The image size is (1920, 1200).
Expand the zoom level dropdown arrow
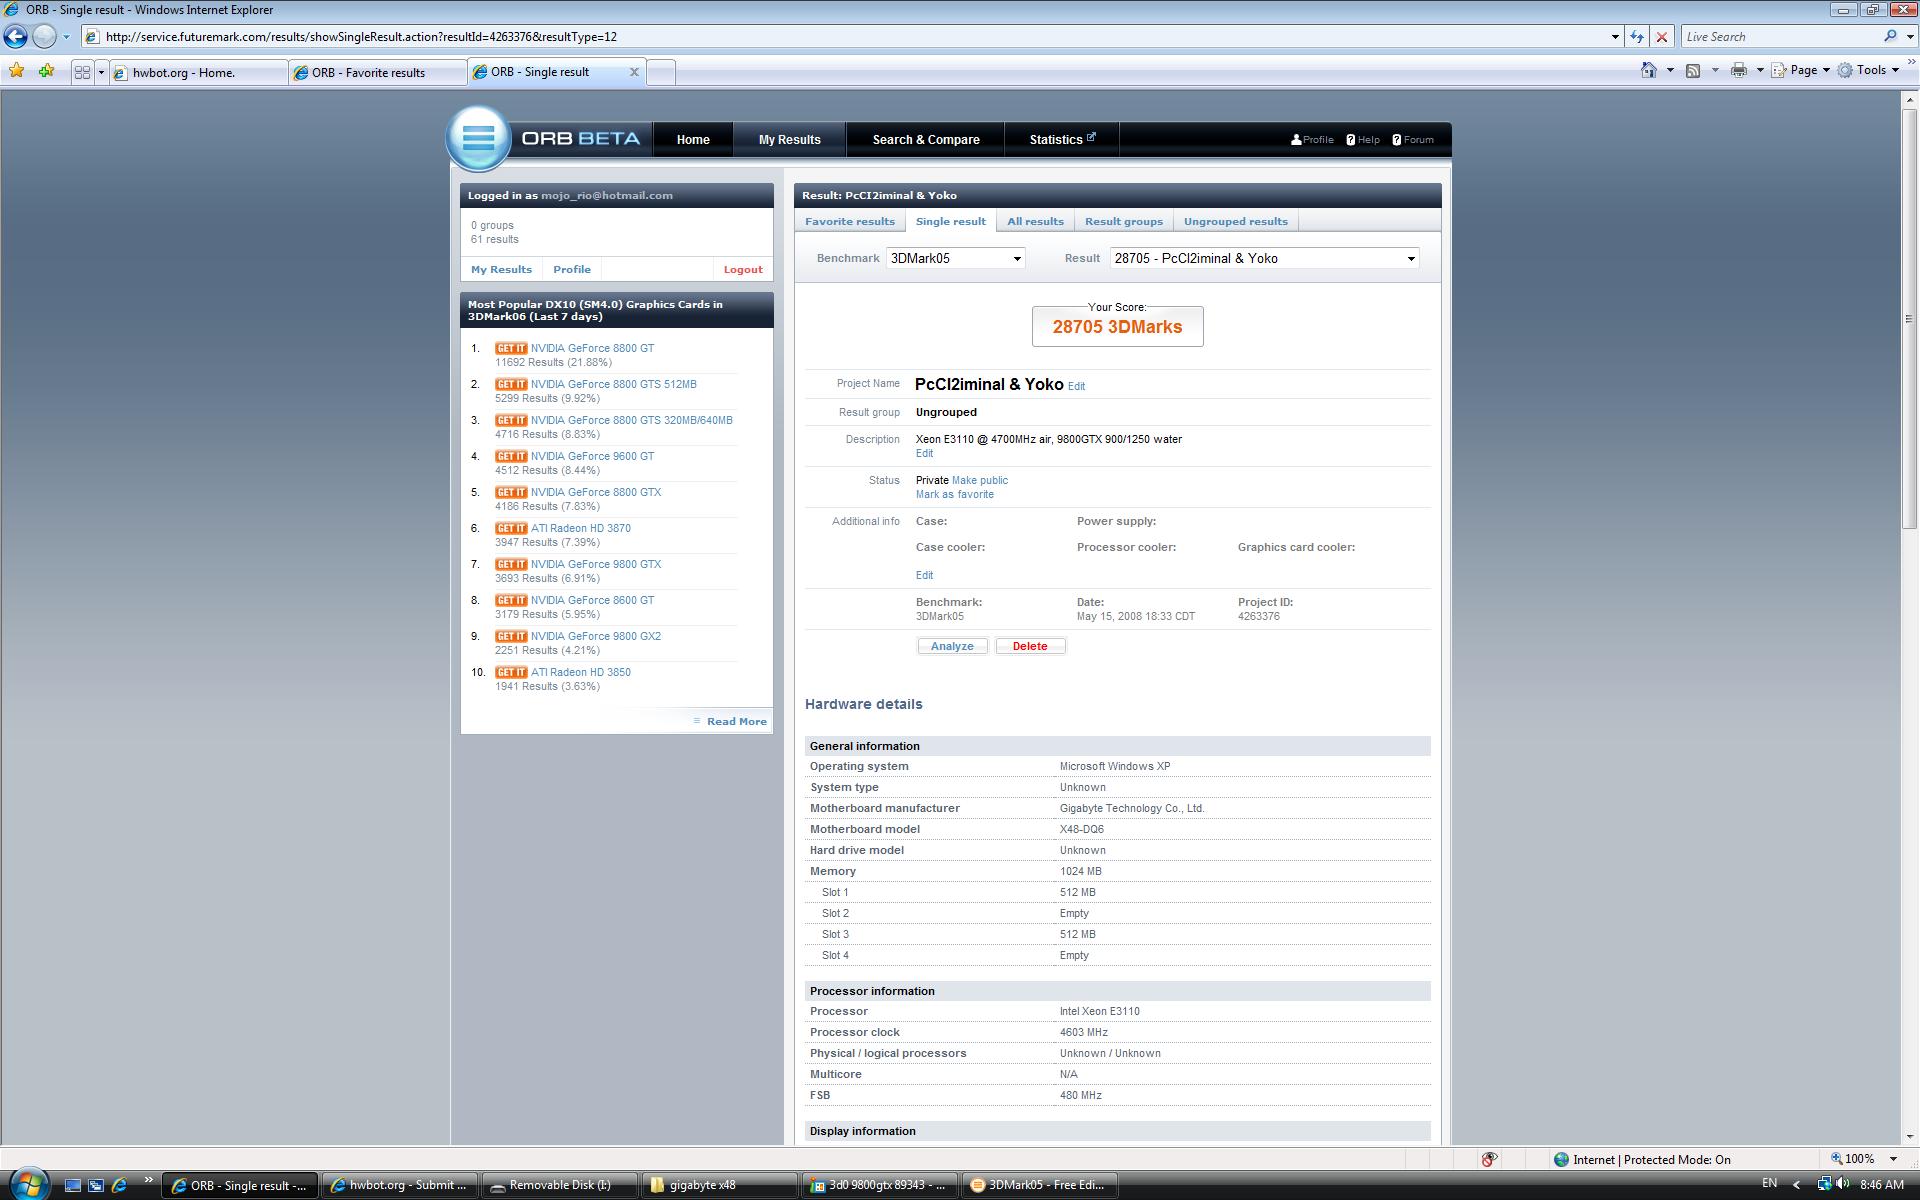(1893, 1159)
